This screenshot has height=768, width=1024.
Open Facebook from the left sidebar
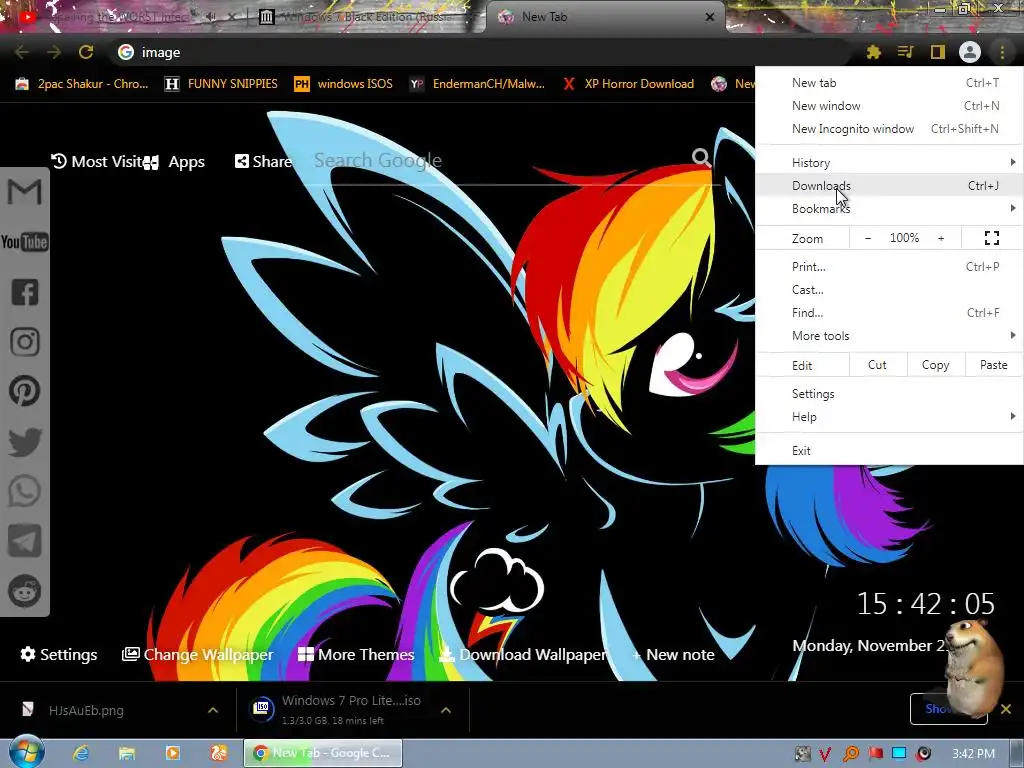point(25,292)
